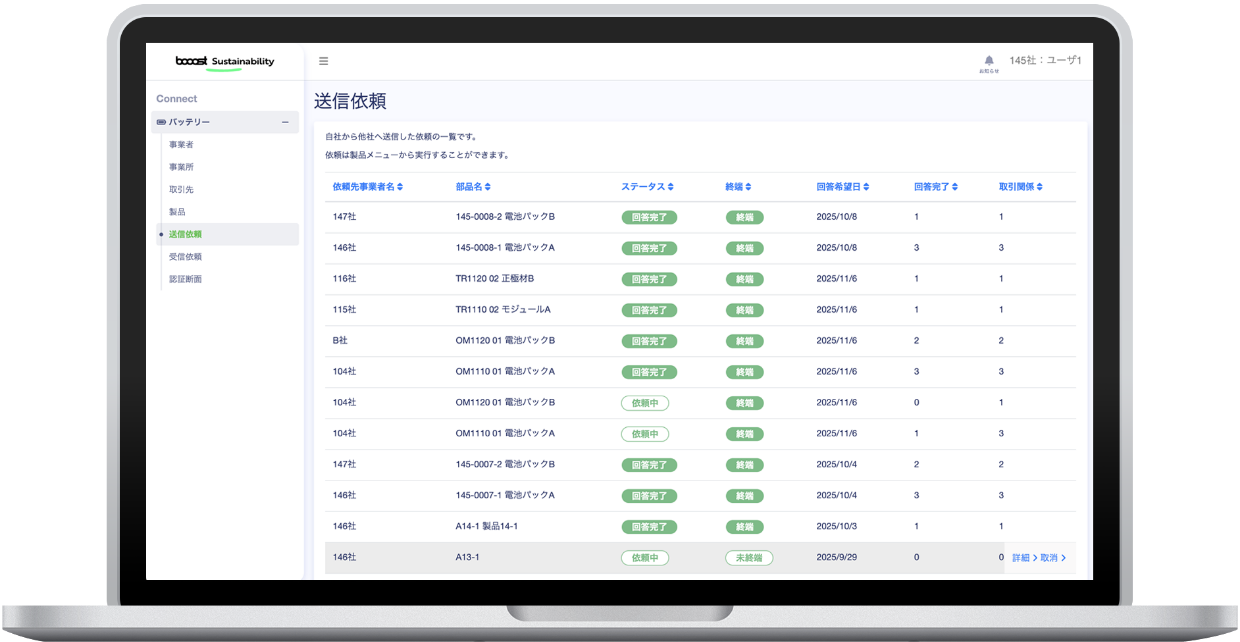1240x642 pixels.
Task: Select 取引先 in the sidebar
Action: pyautogui.click(x=180, y=189)
